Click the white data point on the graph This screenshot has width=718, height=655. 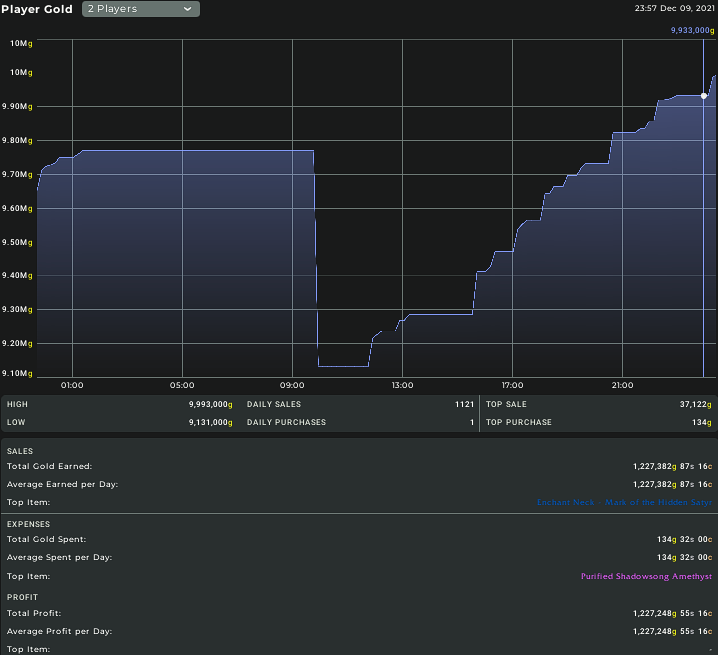point(704,96)
